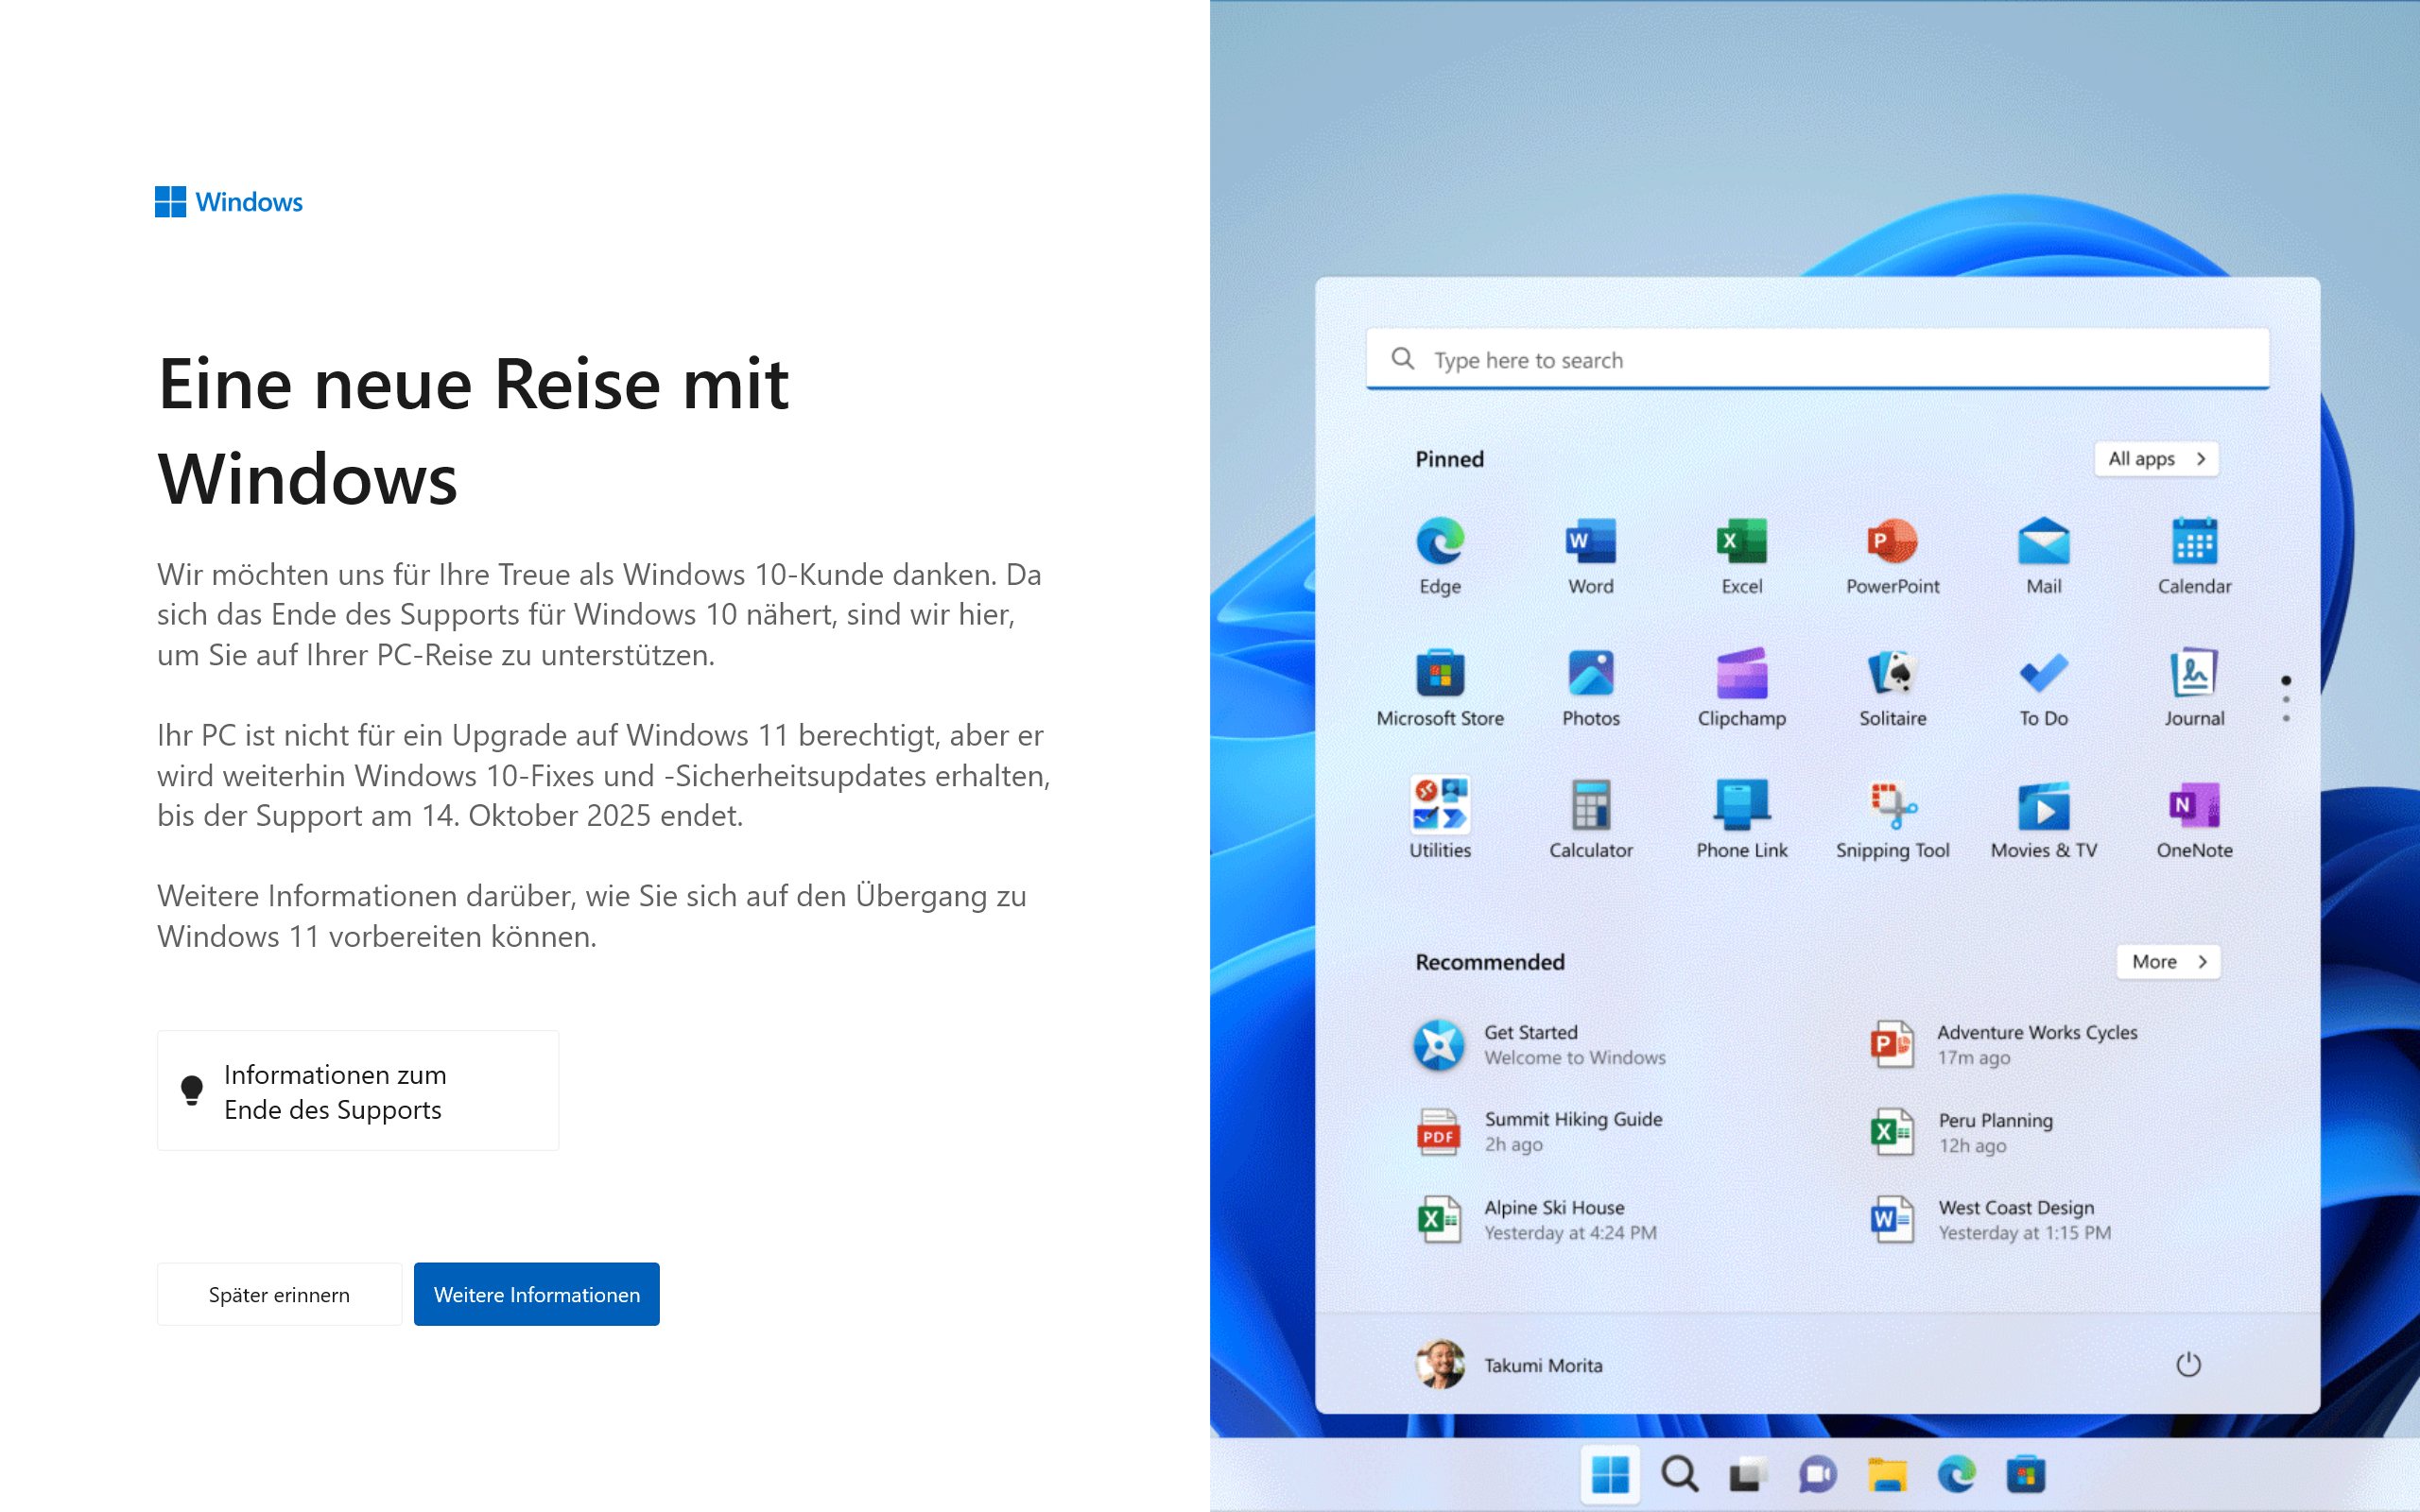Open Informationen zum Ende des Supports
2420x1512 pixels.
357,1090
